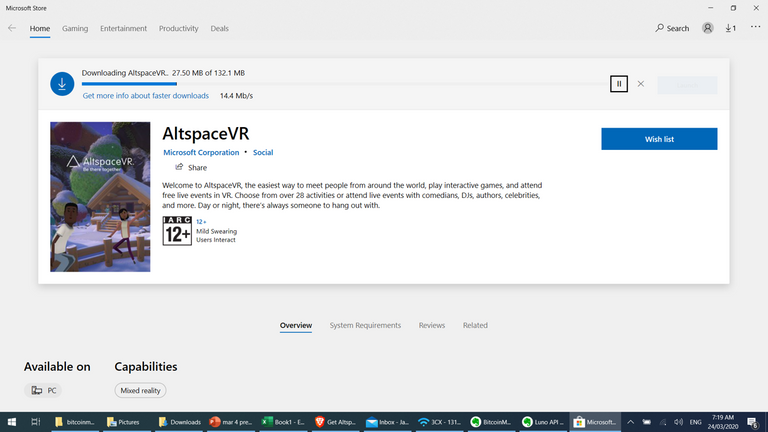Switch to the PowerPoint mar 4 presentation
Image resolution: width=768 pixels, height=432 pixels.
point(231,422)
